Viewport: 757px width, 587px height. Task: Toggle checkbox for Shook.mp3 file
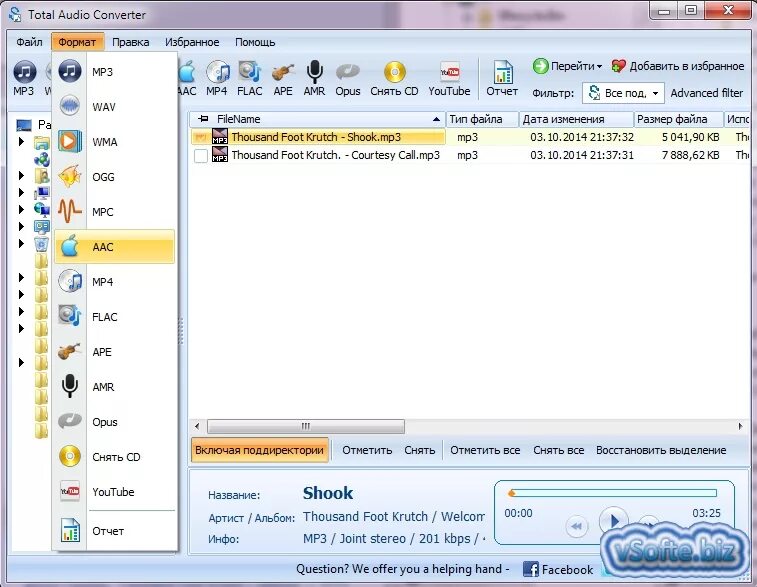click(x=201, y=138)
